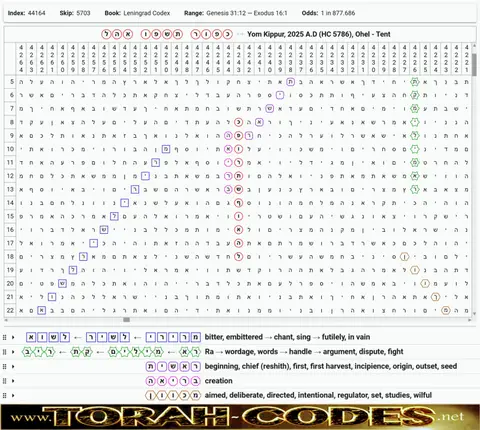Click the purple-circled letter in row 12
The height and width of the screenshot is (430, 480).
(228, 176)
